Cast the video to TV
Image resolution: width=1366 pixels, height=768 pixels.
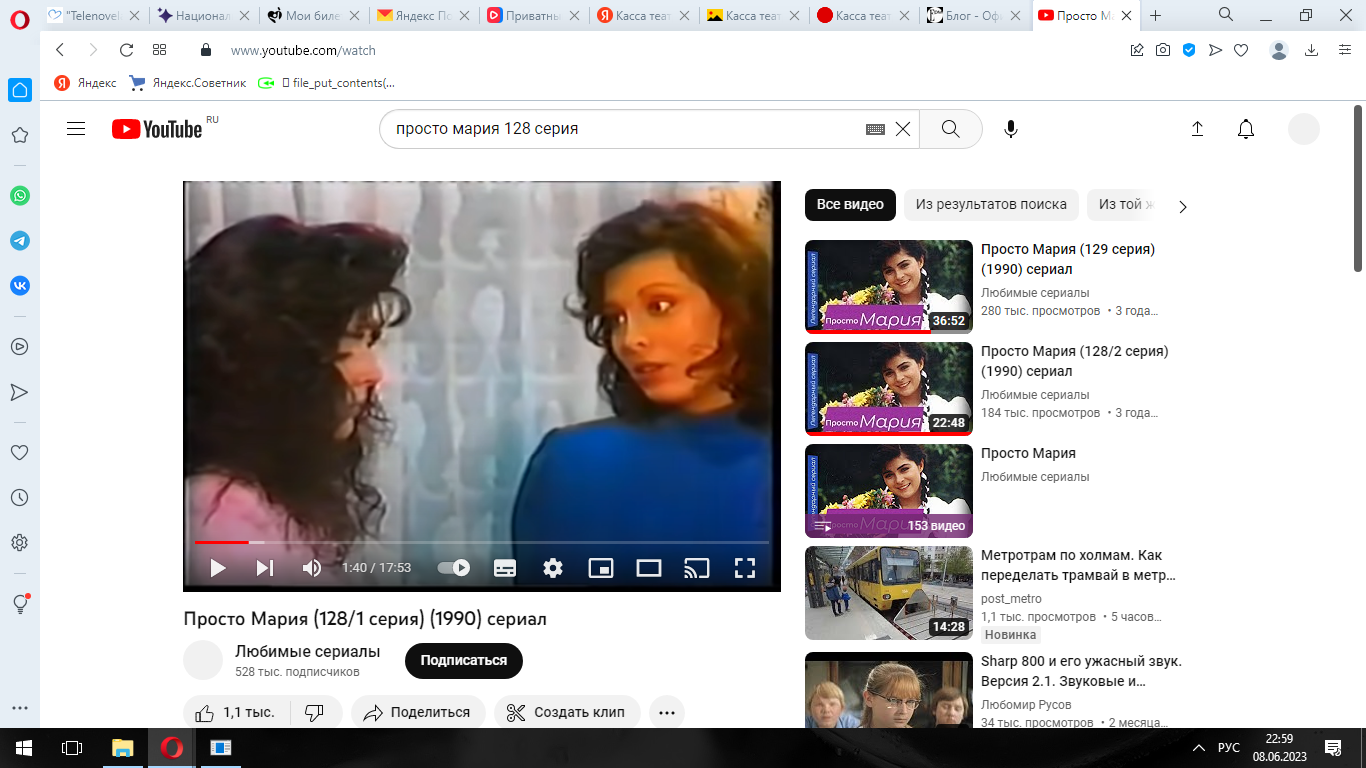tap(697, 568)
